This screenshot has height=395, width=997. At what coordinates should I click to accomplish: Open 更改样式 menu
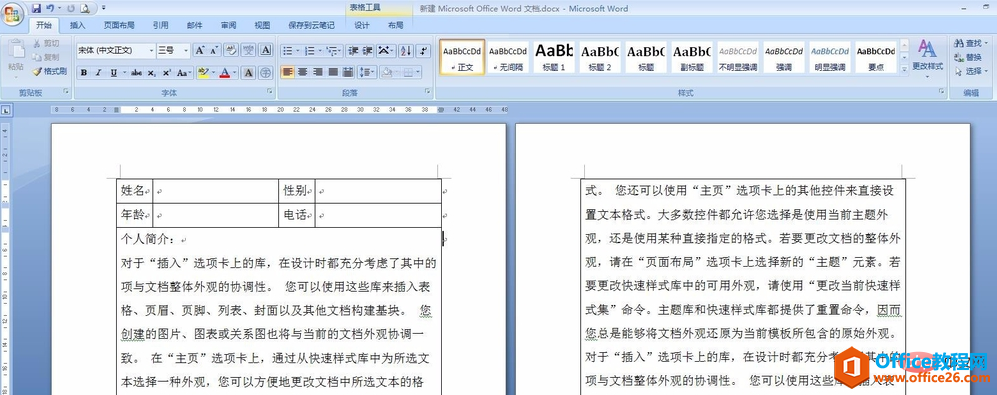point(927,58)
